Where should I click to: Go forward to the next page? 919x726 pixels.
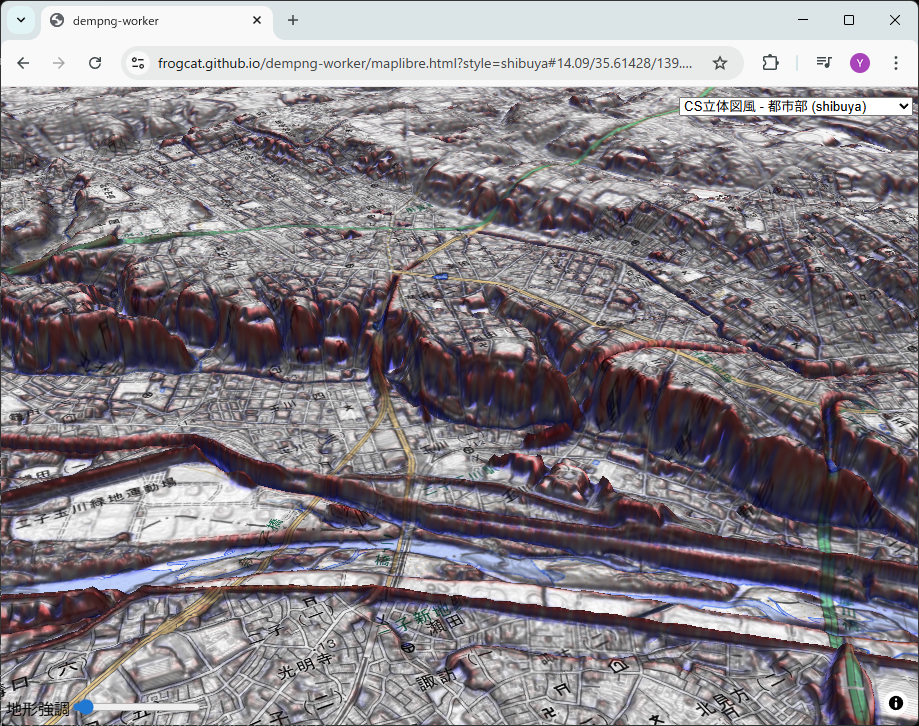[59, 63]
